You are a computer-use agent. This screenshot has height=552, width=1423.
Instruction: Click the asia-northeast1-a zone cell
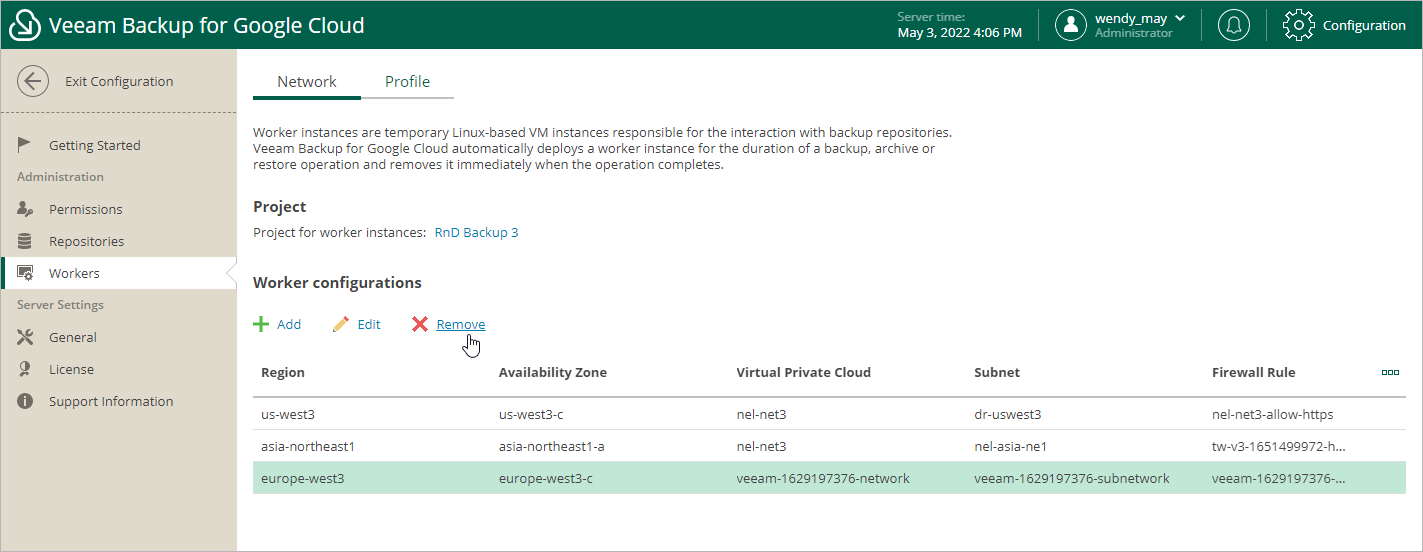(x=554, y=446)
